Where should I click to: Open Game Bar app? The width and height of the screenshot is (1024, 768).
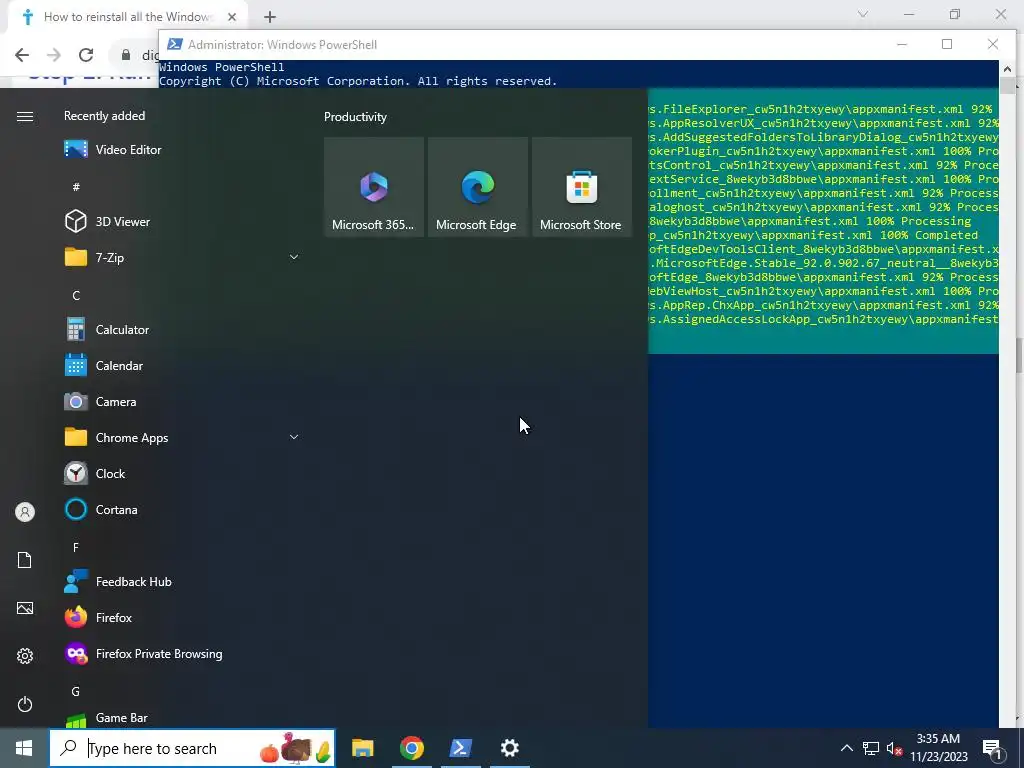(x=181, y=718)
